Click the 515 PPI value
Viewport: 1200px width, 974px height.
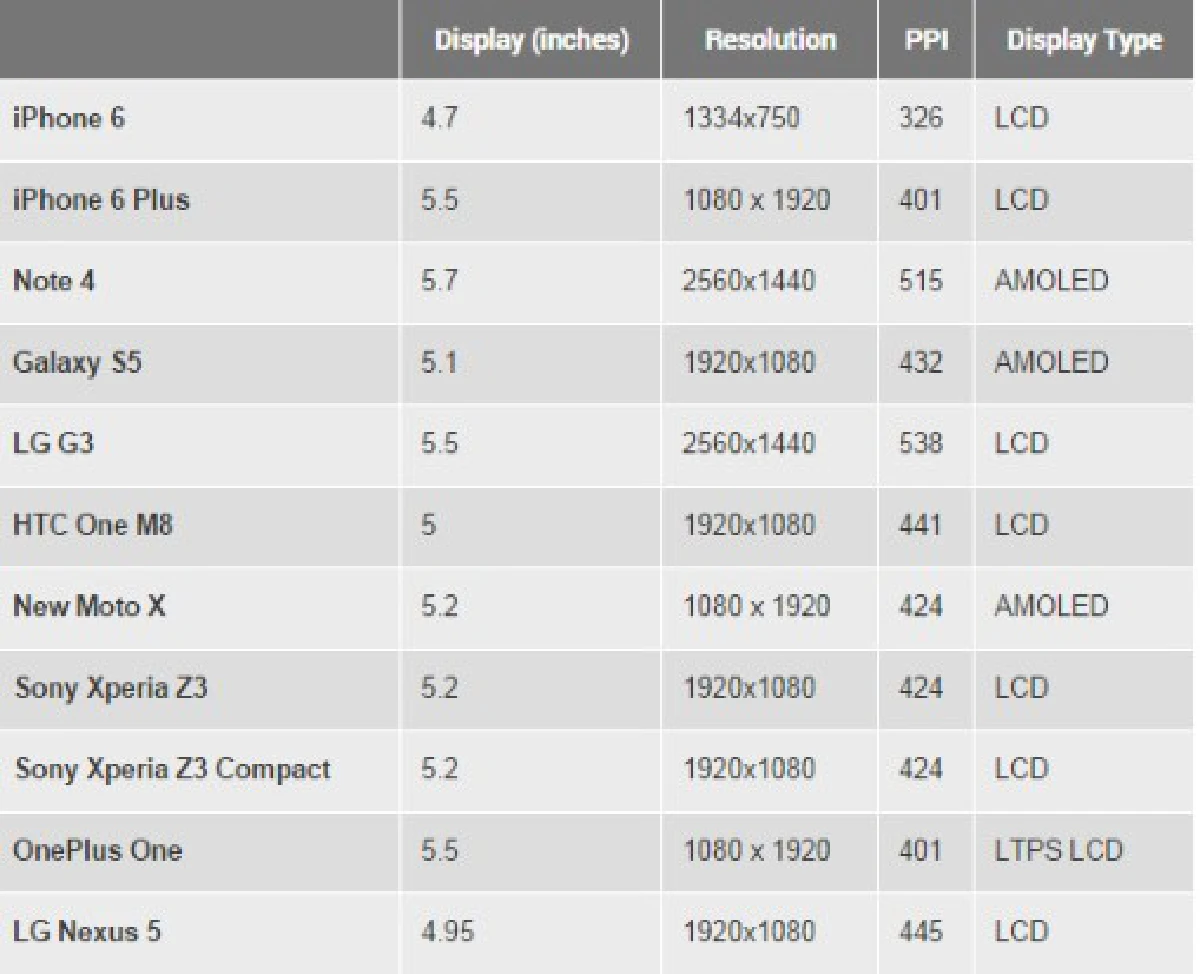click(920, 281)
